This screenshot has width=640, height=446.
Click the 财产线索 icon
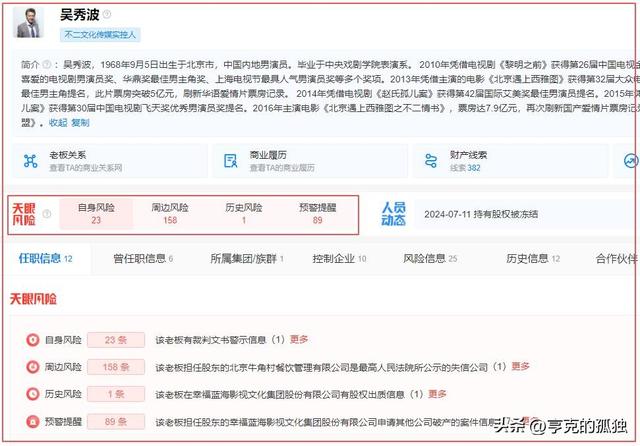(431, 161)
